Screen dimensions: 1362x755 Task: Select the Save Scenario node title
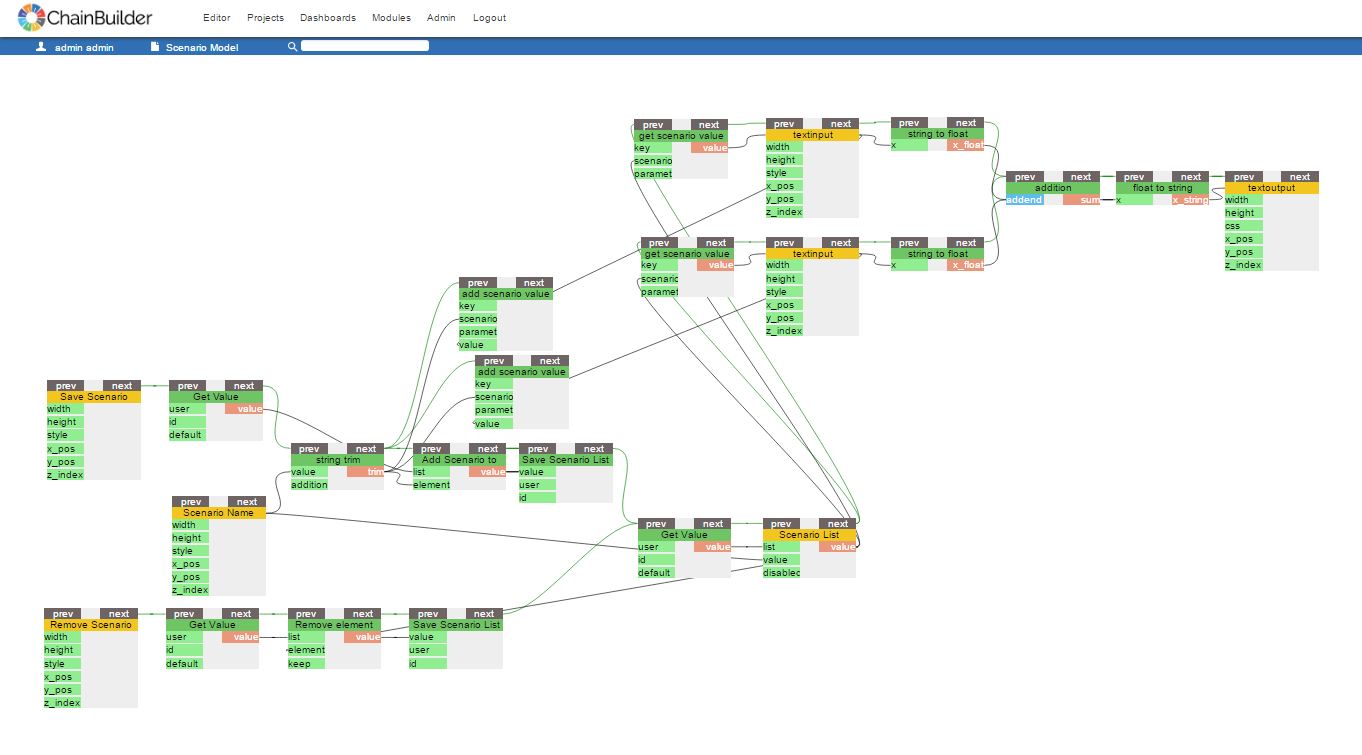click(94, 397)
